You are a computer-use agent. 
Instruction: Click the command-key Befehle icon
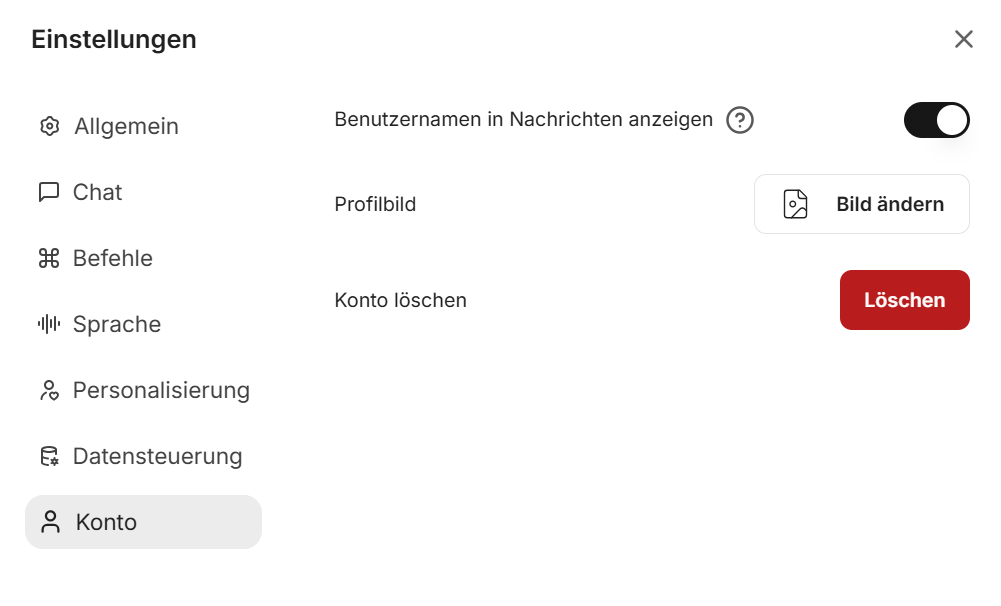tap(49, 258)
